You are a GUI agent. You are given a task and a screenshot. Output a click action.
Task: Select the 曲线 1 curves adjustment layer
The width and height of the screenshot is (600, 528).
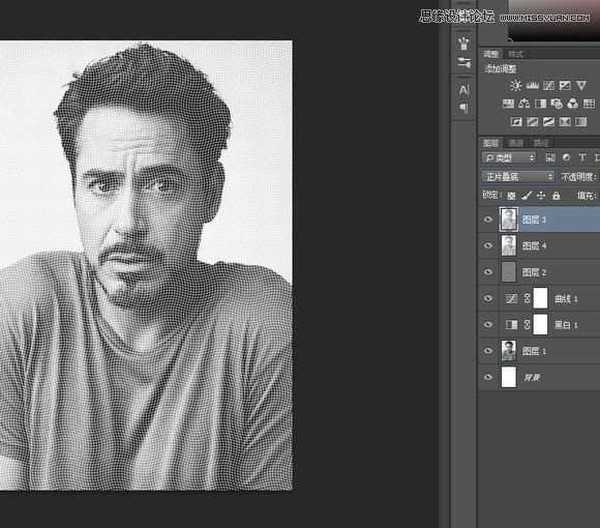[570, 298]
